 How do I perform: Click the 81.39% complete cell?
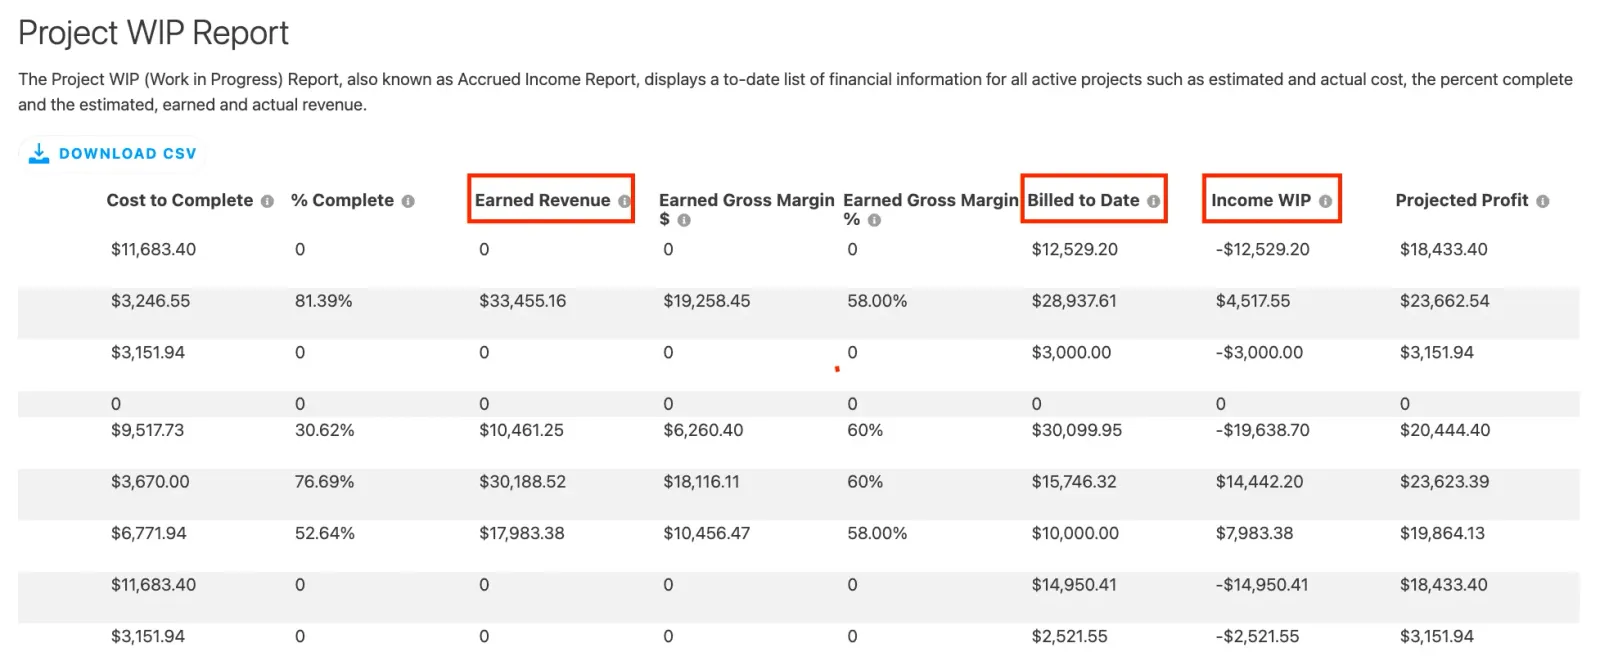point(323,301)
